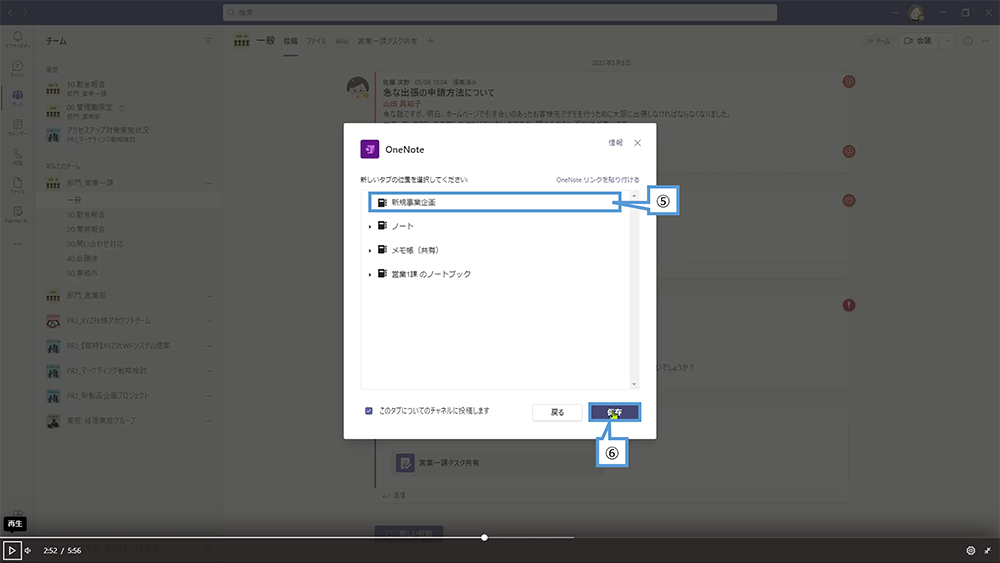This screenshot has width=1000, height=563.
Task: Select PRJ_XYZ社様アカウントチーム team
Action: pos(109,321)
